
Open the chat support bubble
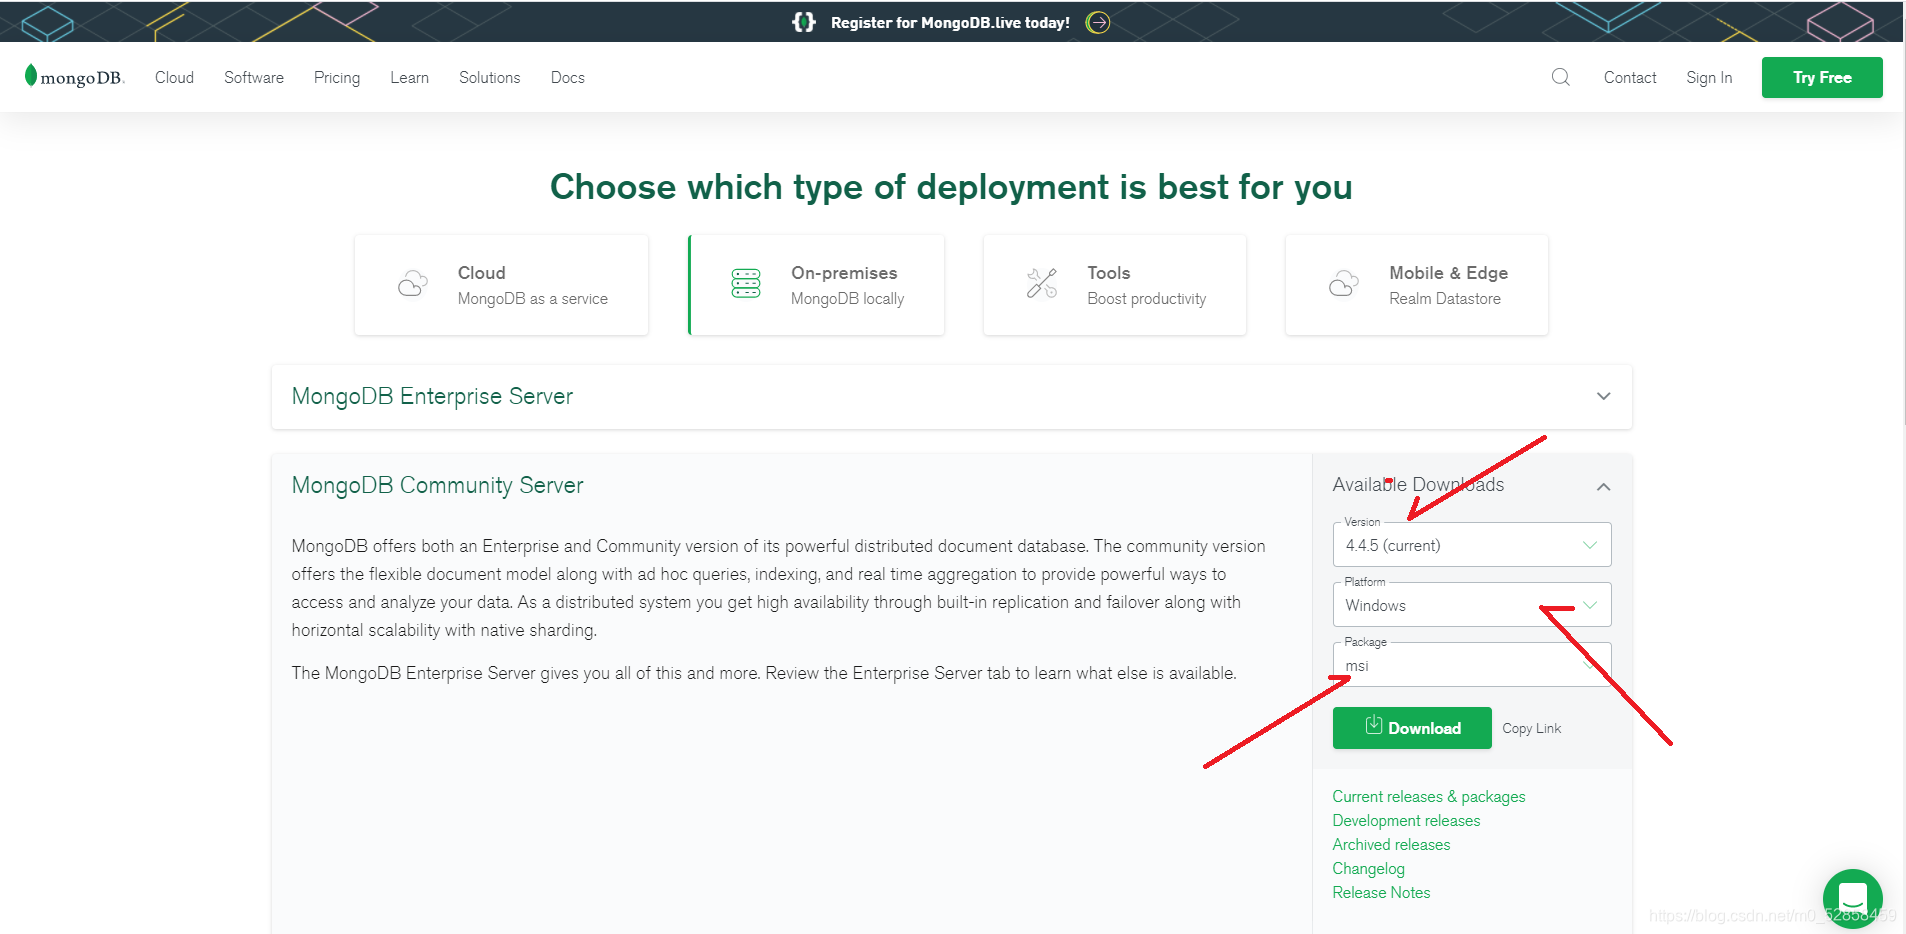(x=1852, y=898)
